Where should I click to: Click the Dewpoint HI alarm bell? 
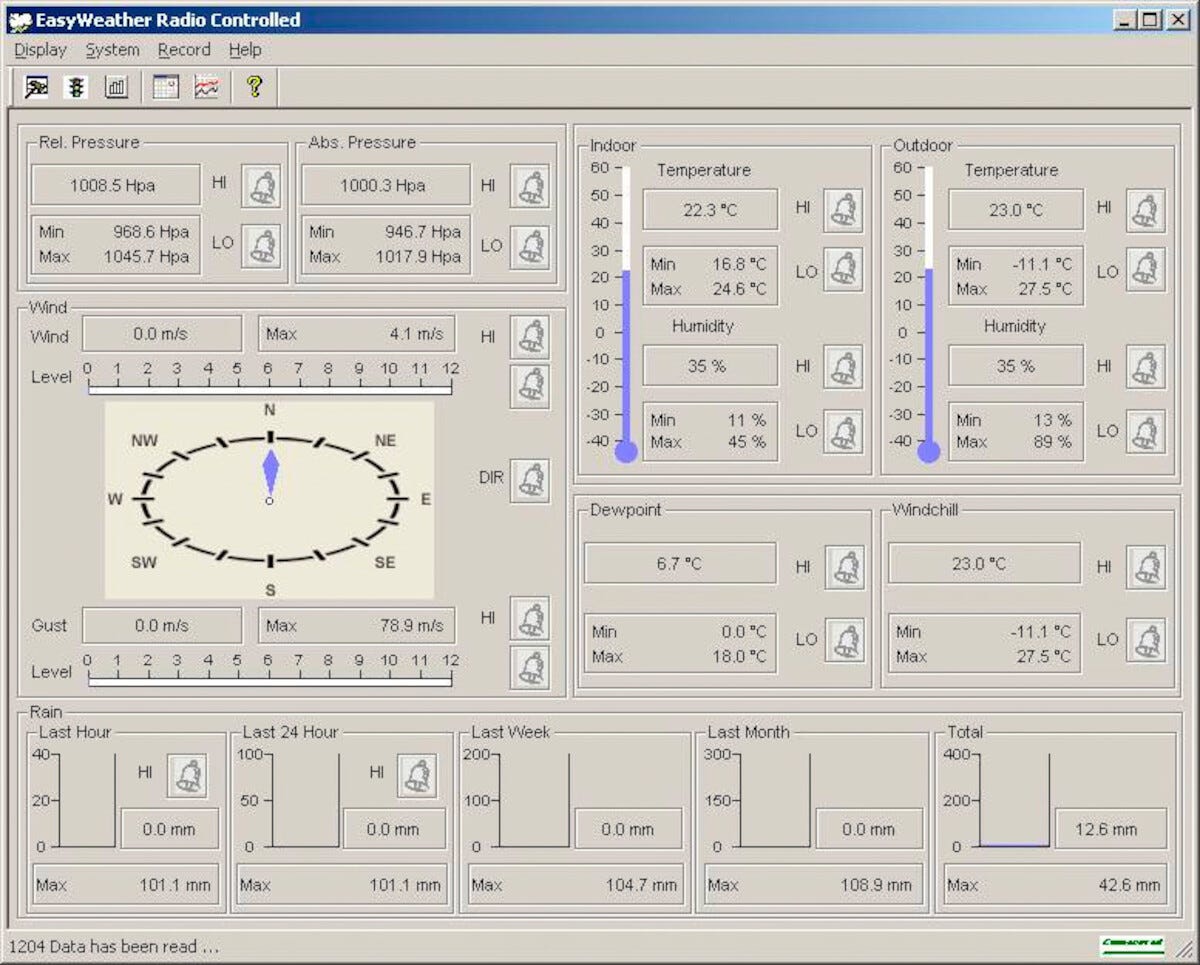(845, 567)
